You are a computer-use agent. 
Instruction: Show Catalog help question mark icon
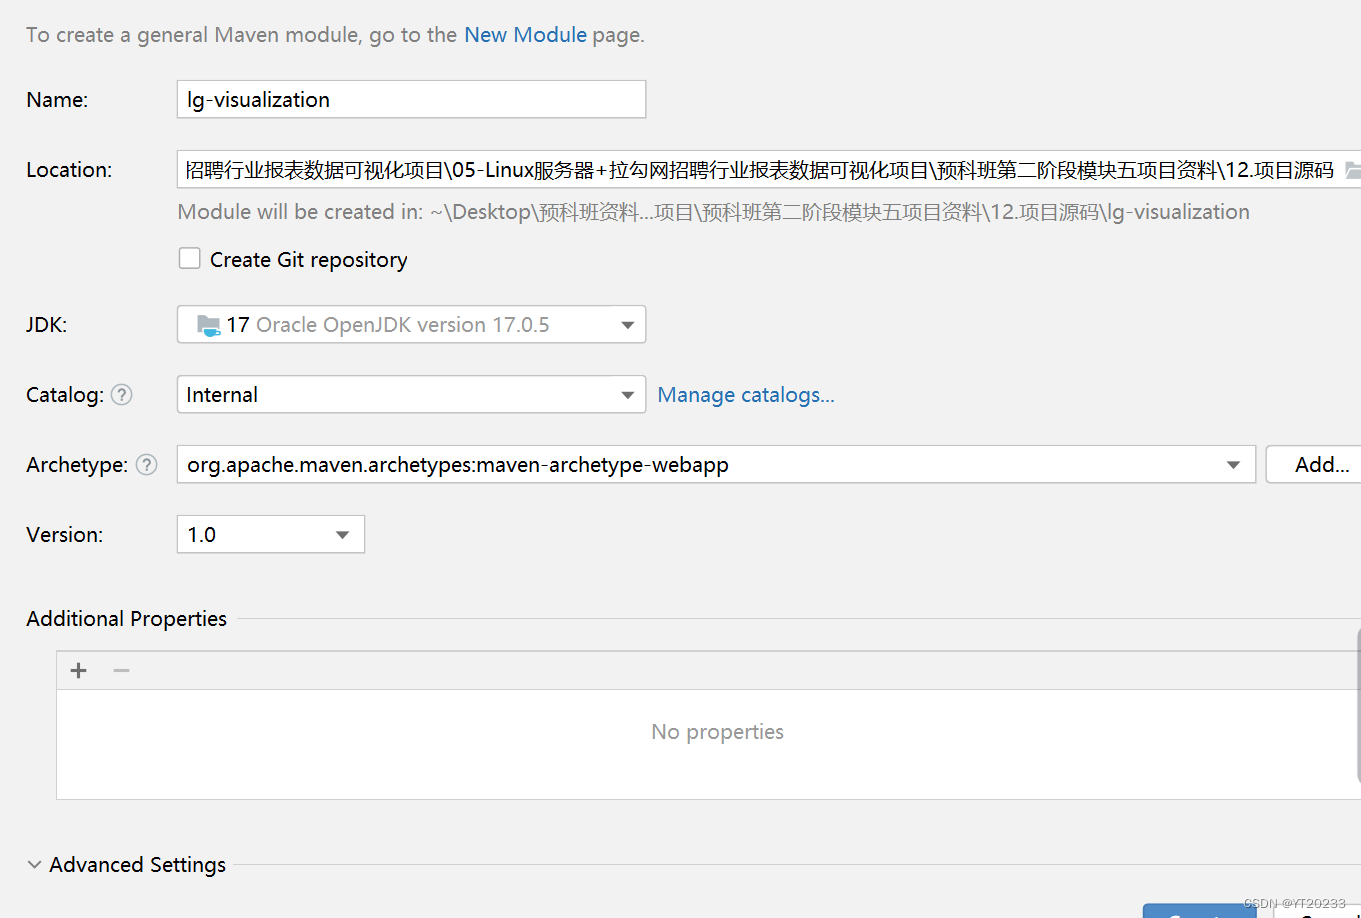pos(121,394)
